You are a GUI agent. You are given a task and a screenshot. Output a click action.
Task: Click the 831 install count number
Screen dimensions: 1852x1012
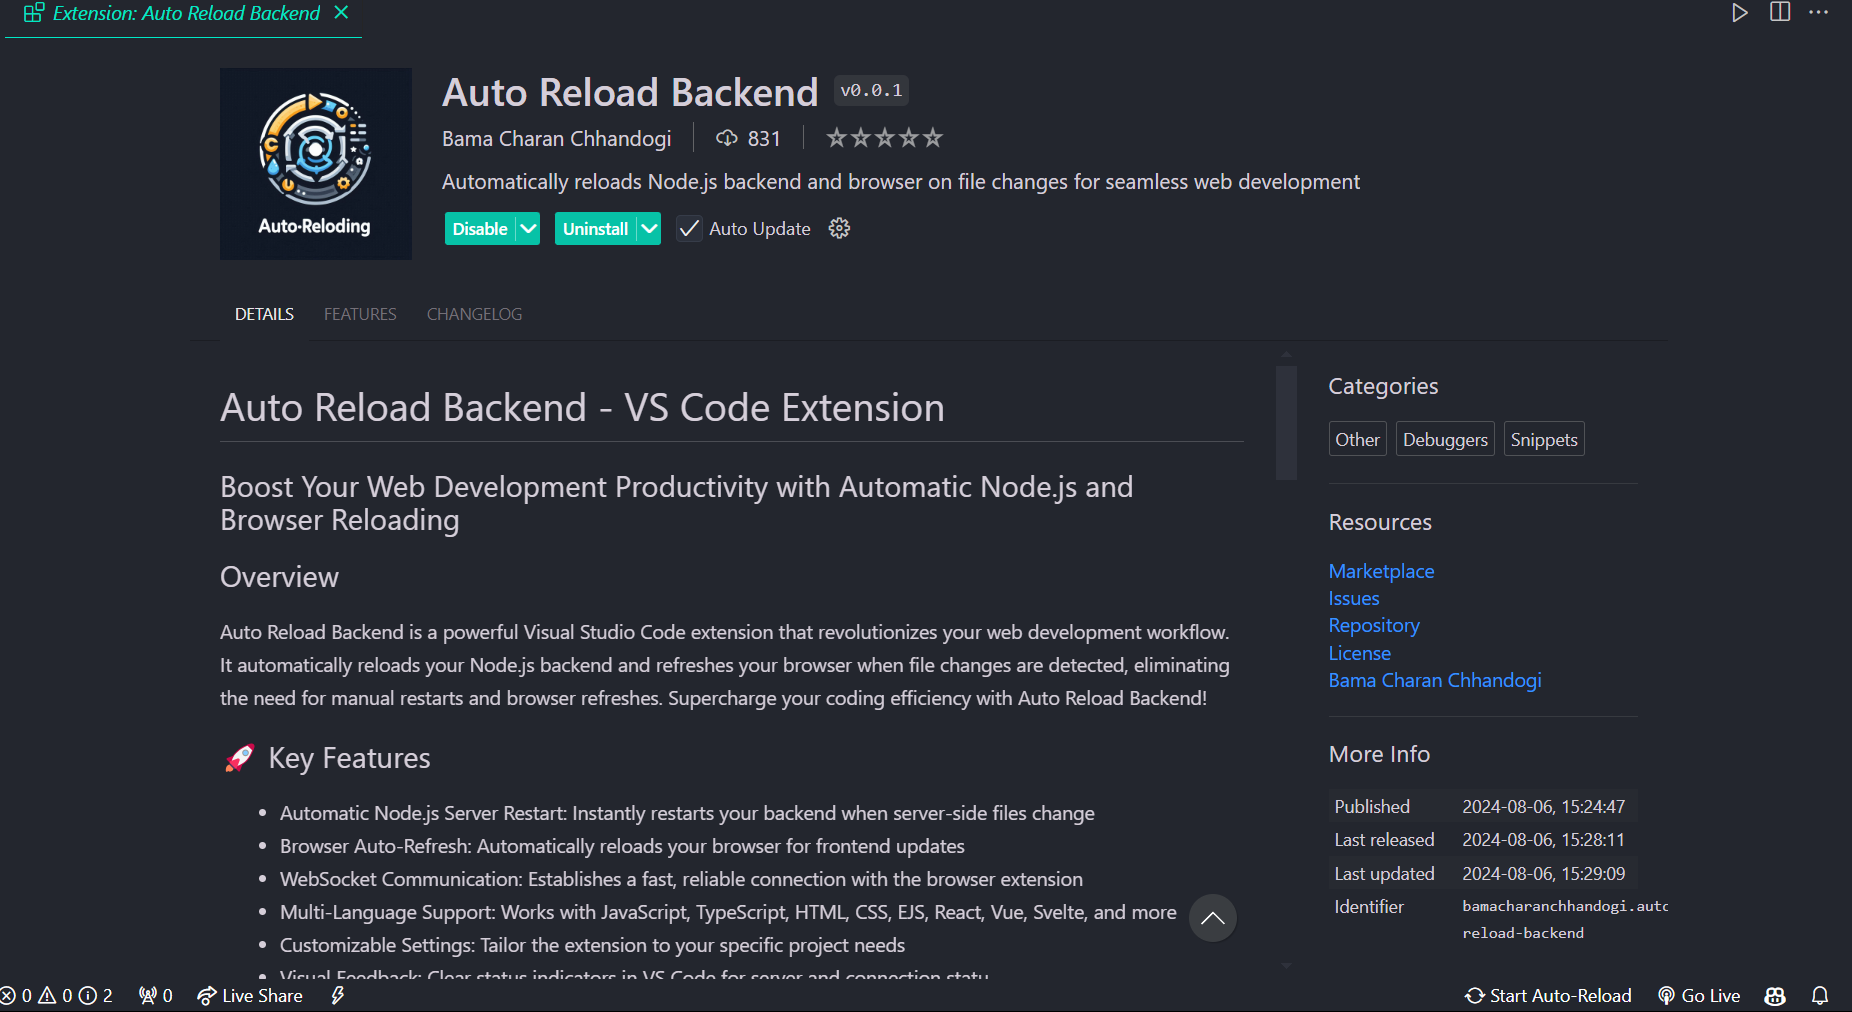coord(764,138)
